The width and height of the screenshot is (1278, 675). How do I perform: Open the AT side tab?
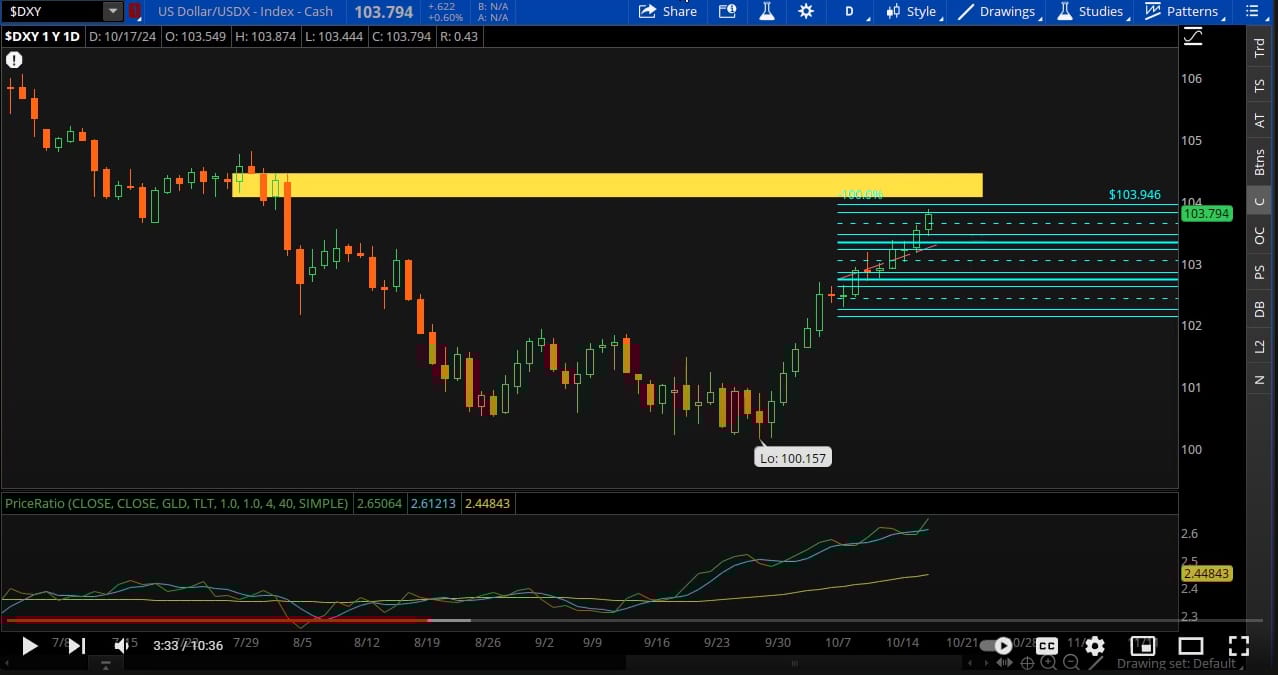click(1260, 121)
